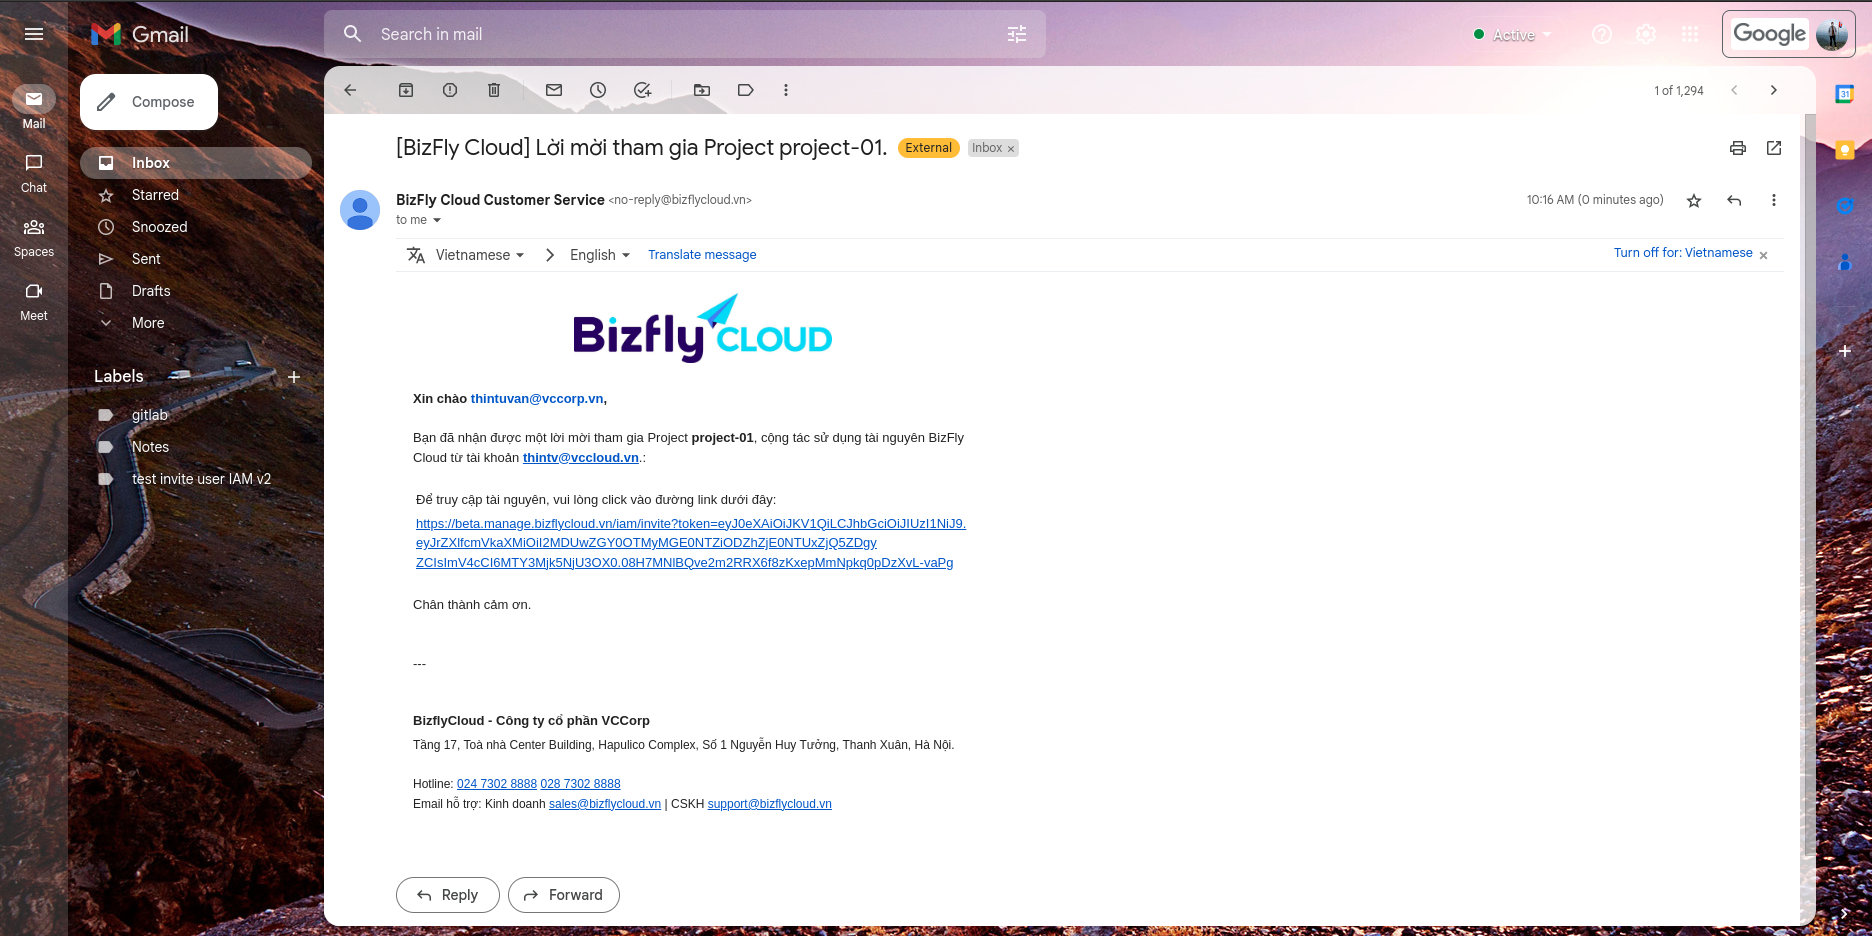Open the English target language dropdown
Viewport: 1872px width, 936px height.
[x=600, y=255]
